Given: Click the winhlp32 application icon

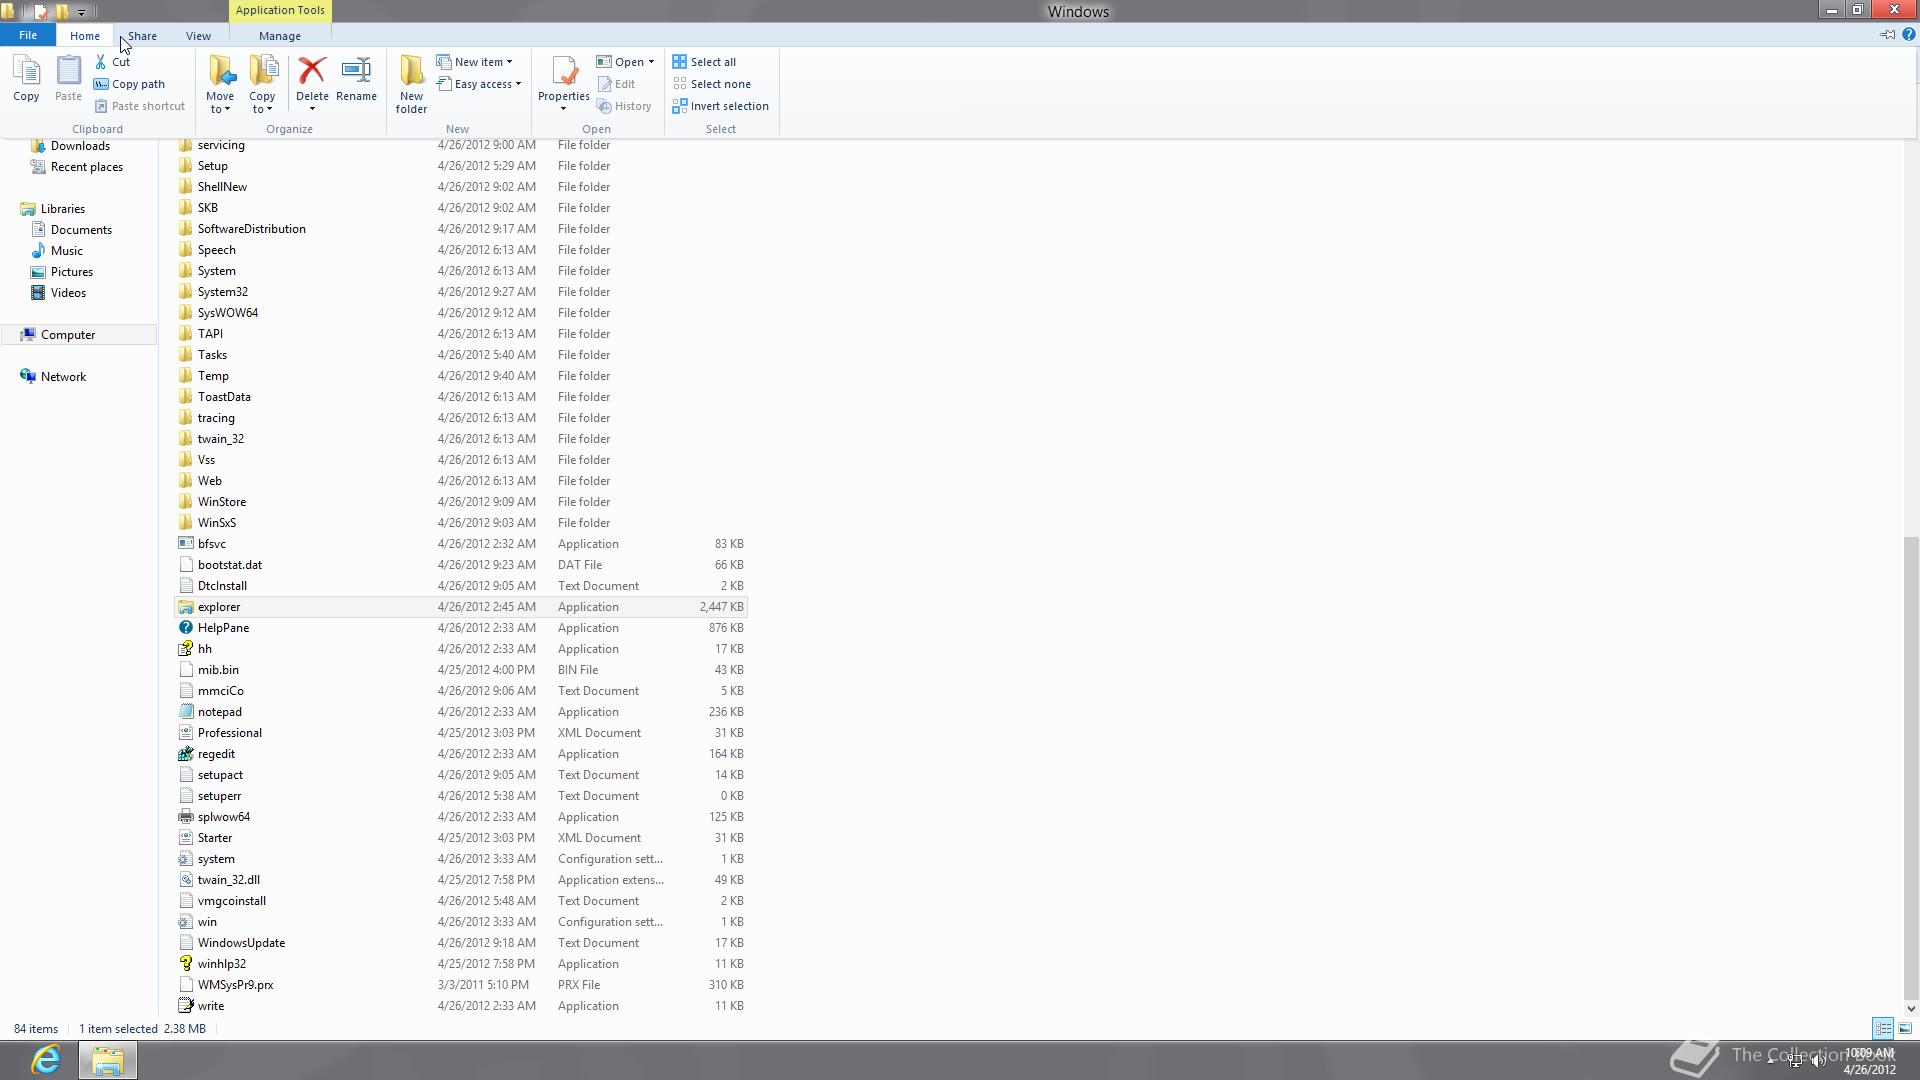Looking at the screenshot, I should point(185,964).
